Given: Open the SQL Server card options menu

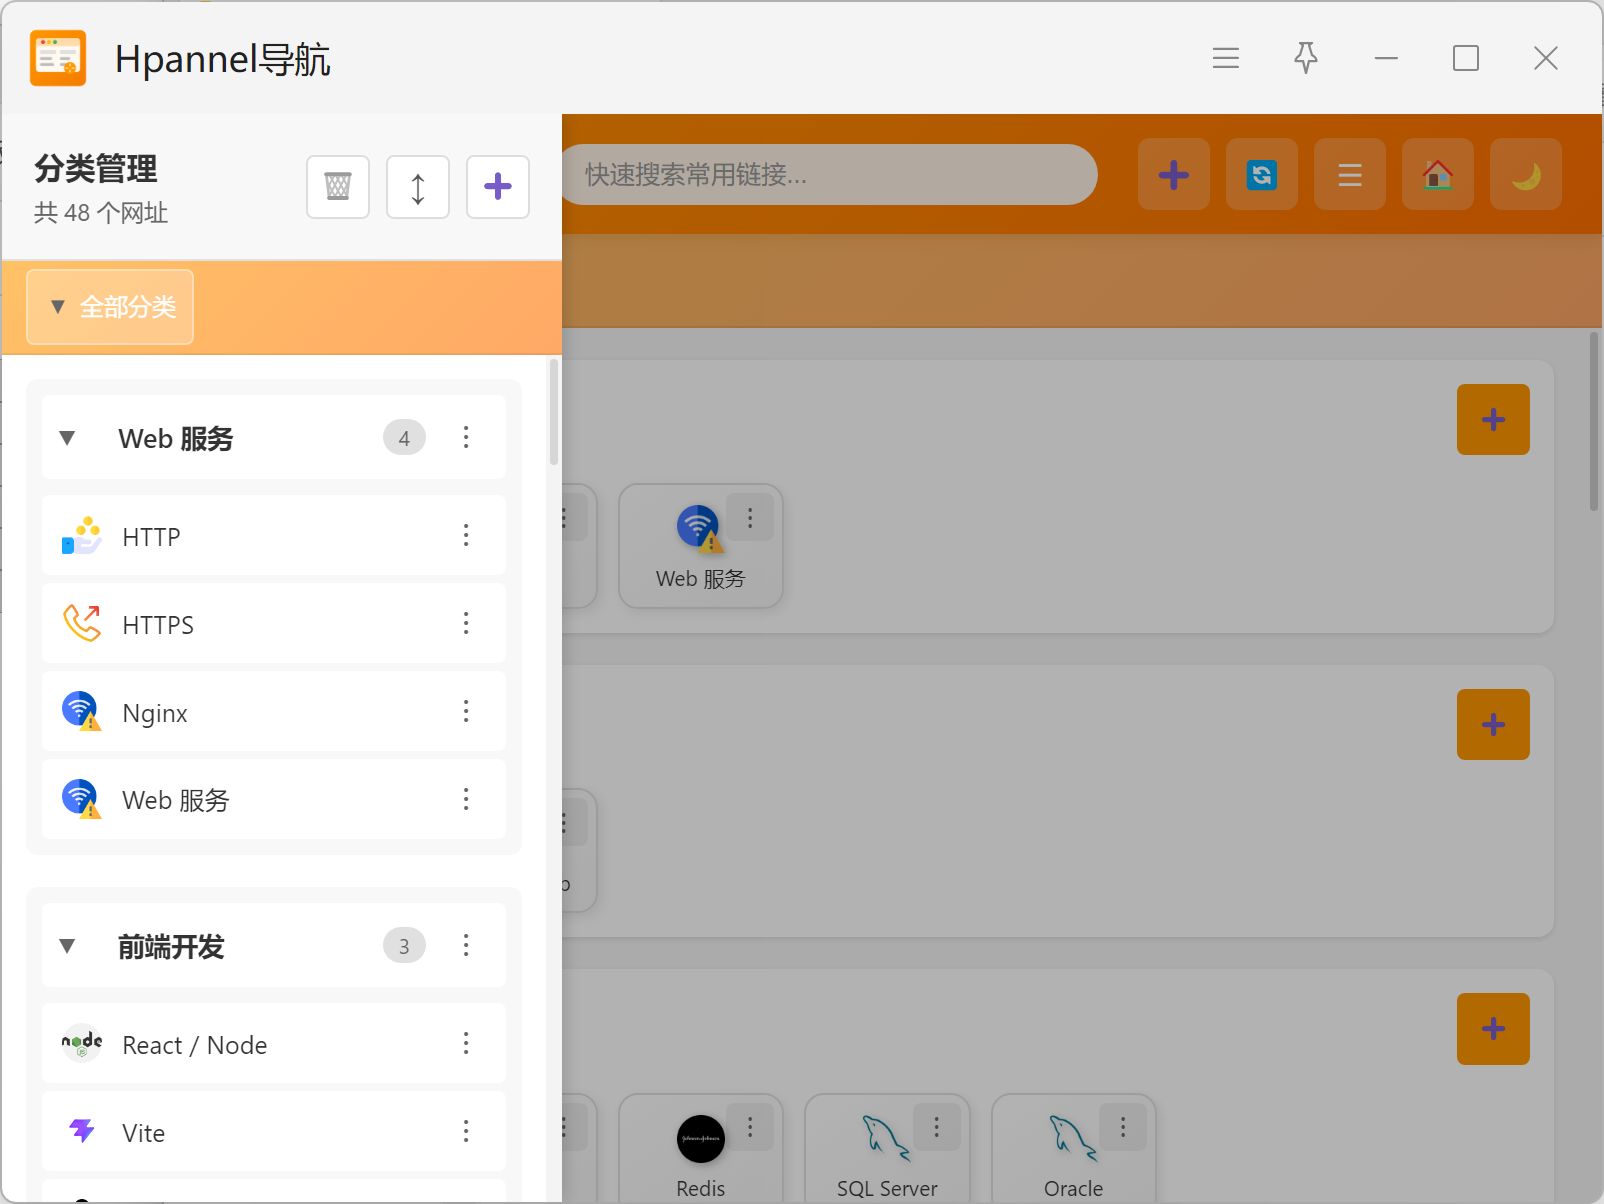Looking at the screenshot, I should (936, 1128).
